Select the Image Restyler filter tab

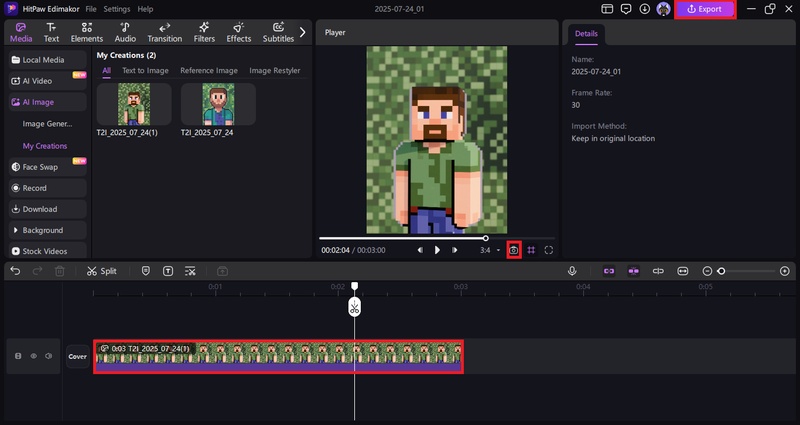[274, 70]
